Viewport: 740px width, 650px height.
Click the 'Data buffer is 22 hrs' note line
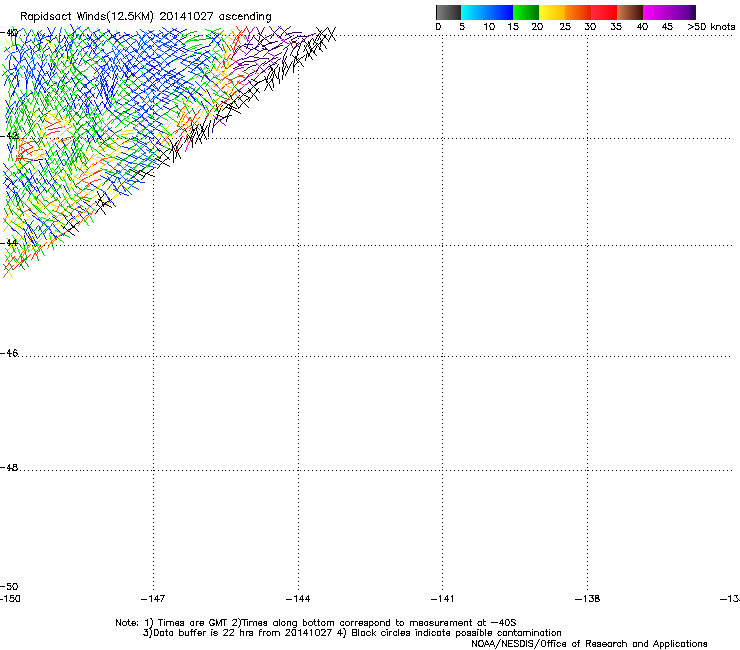pyautogui.click(x=352, y=633)
